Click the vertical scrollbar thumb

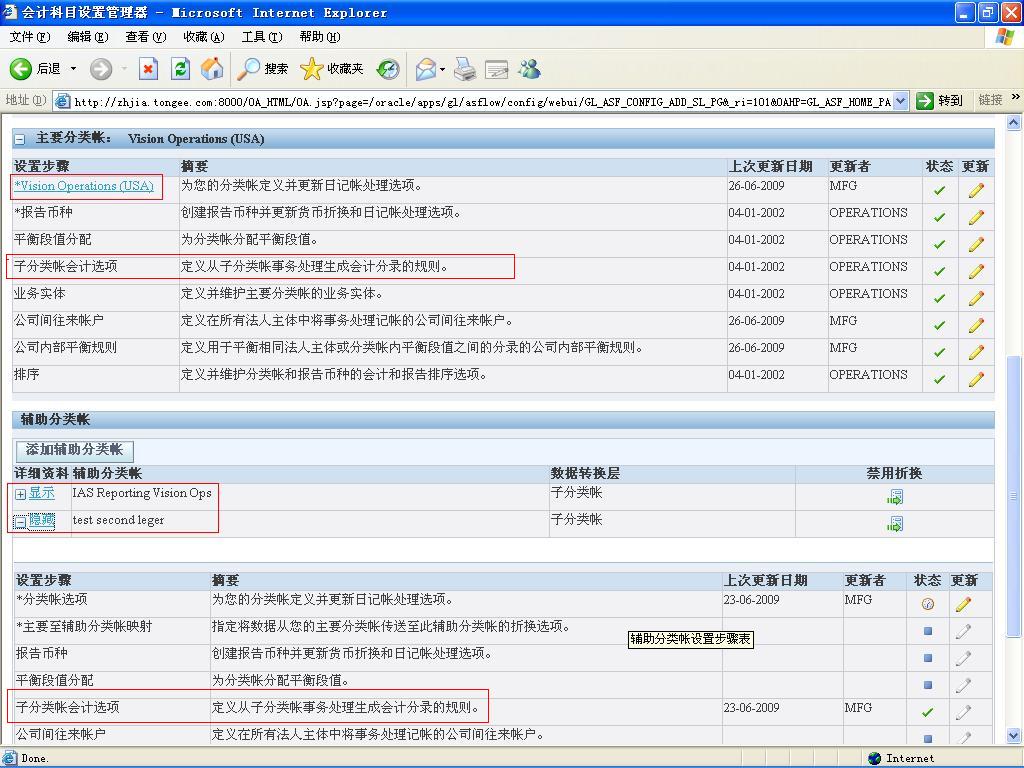[x=1014, y=496]
